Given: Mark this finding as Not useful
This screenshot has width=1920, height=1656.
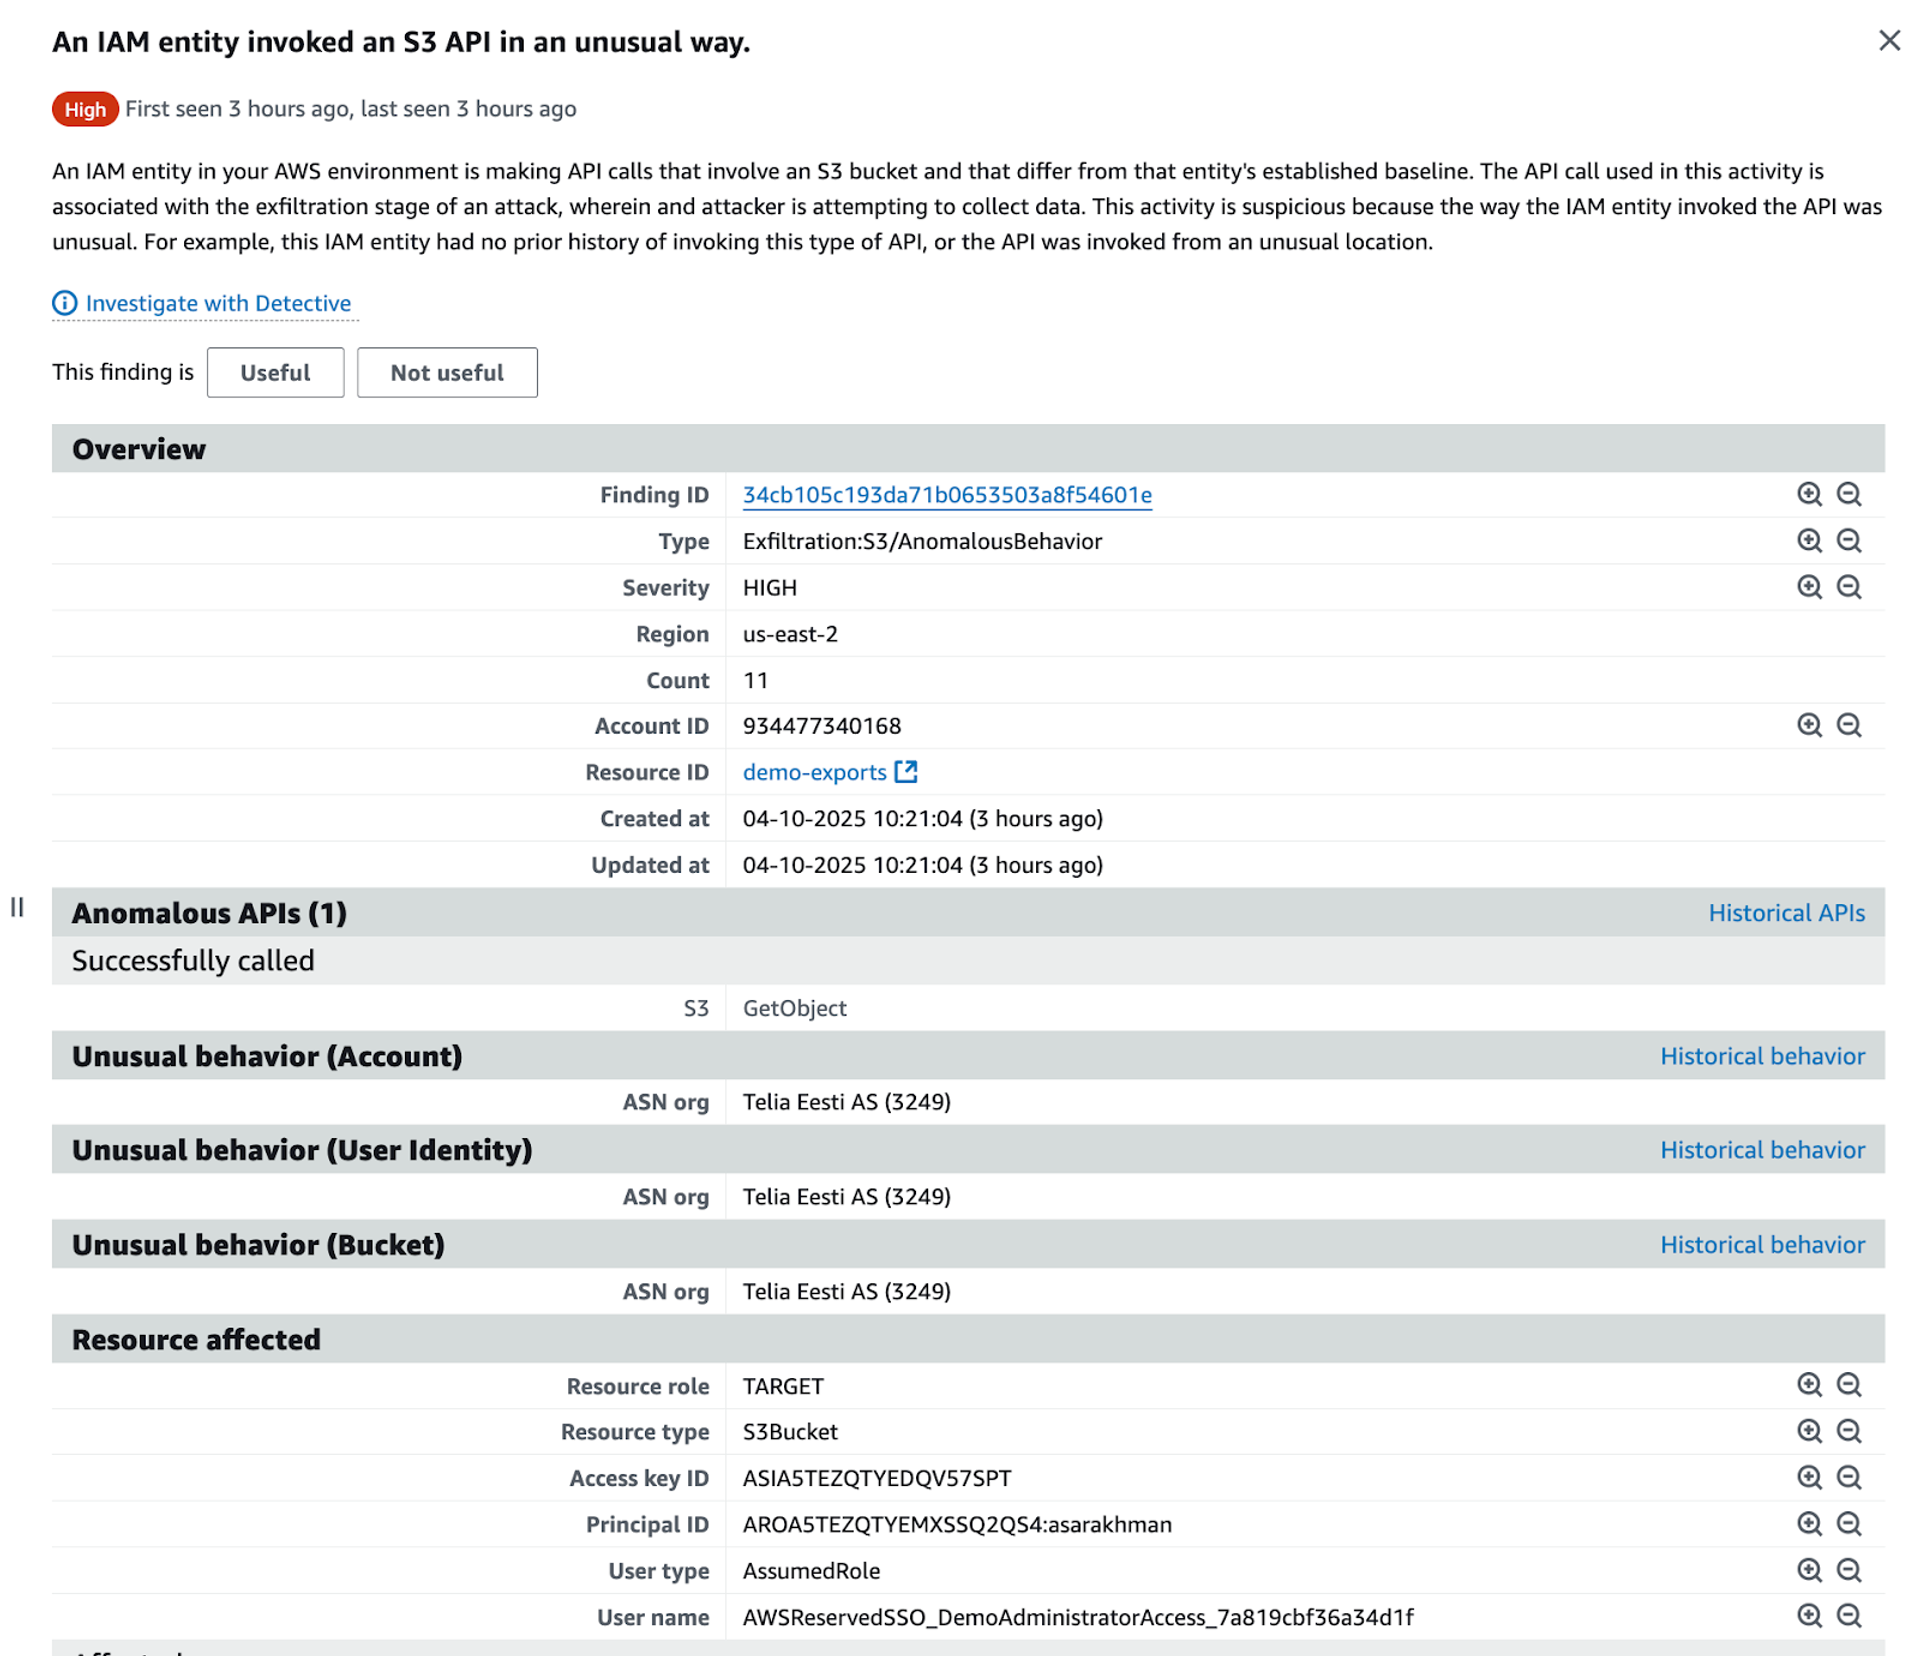Looking at the screenshot, I should [447, 372].
